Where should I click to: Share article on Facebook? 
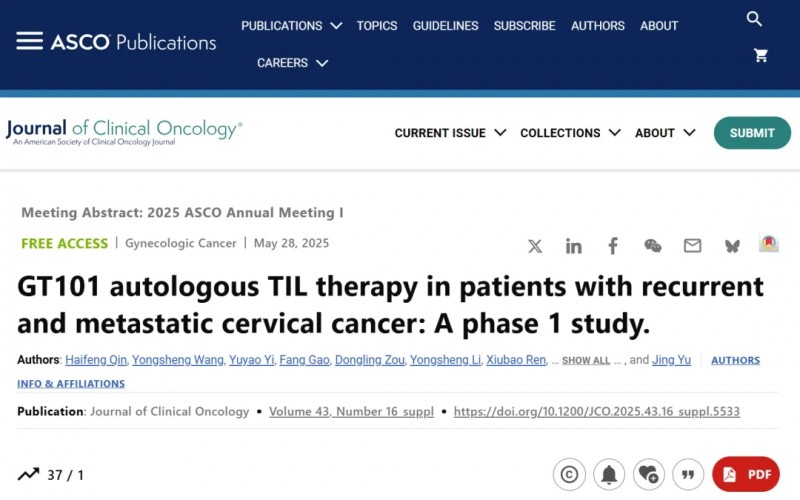[613, 246]
